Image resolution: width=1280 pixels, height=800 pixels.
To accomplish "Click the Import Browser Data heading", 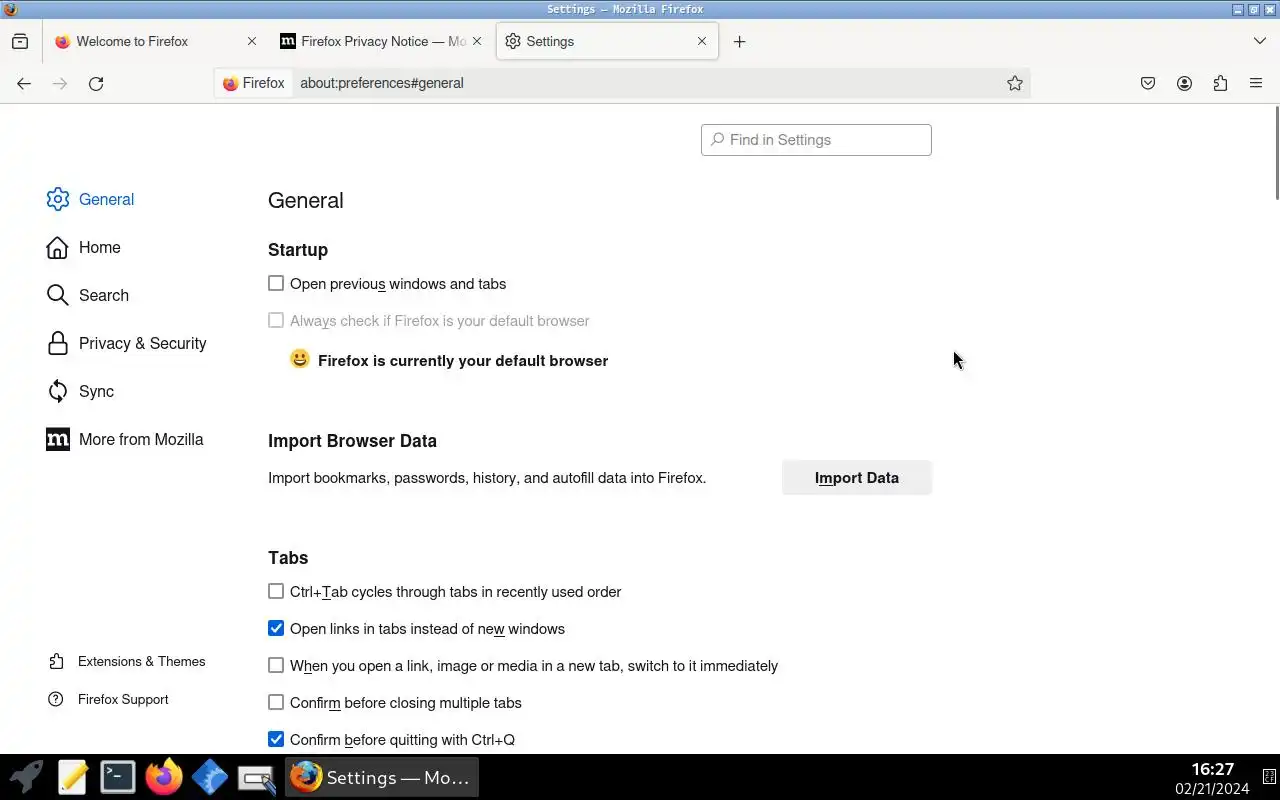I will coord(352,441).
